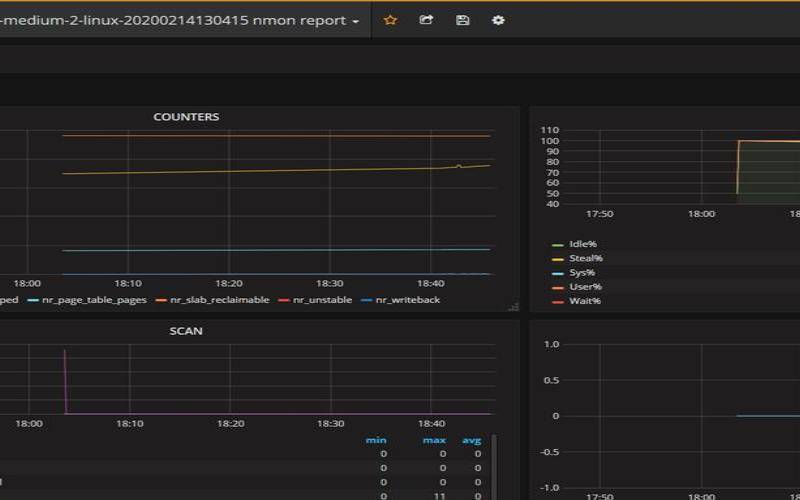Open color picker for nr_slab_reclaimable swatch
Screen dimensions: 800x500
161,300
